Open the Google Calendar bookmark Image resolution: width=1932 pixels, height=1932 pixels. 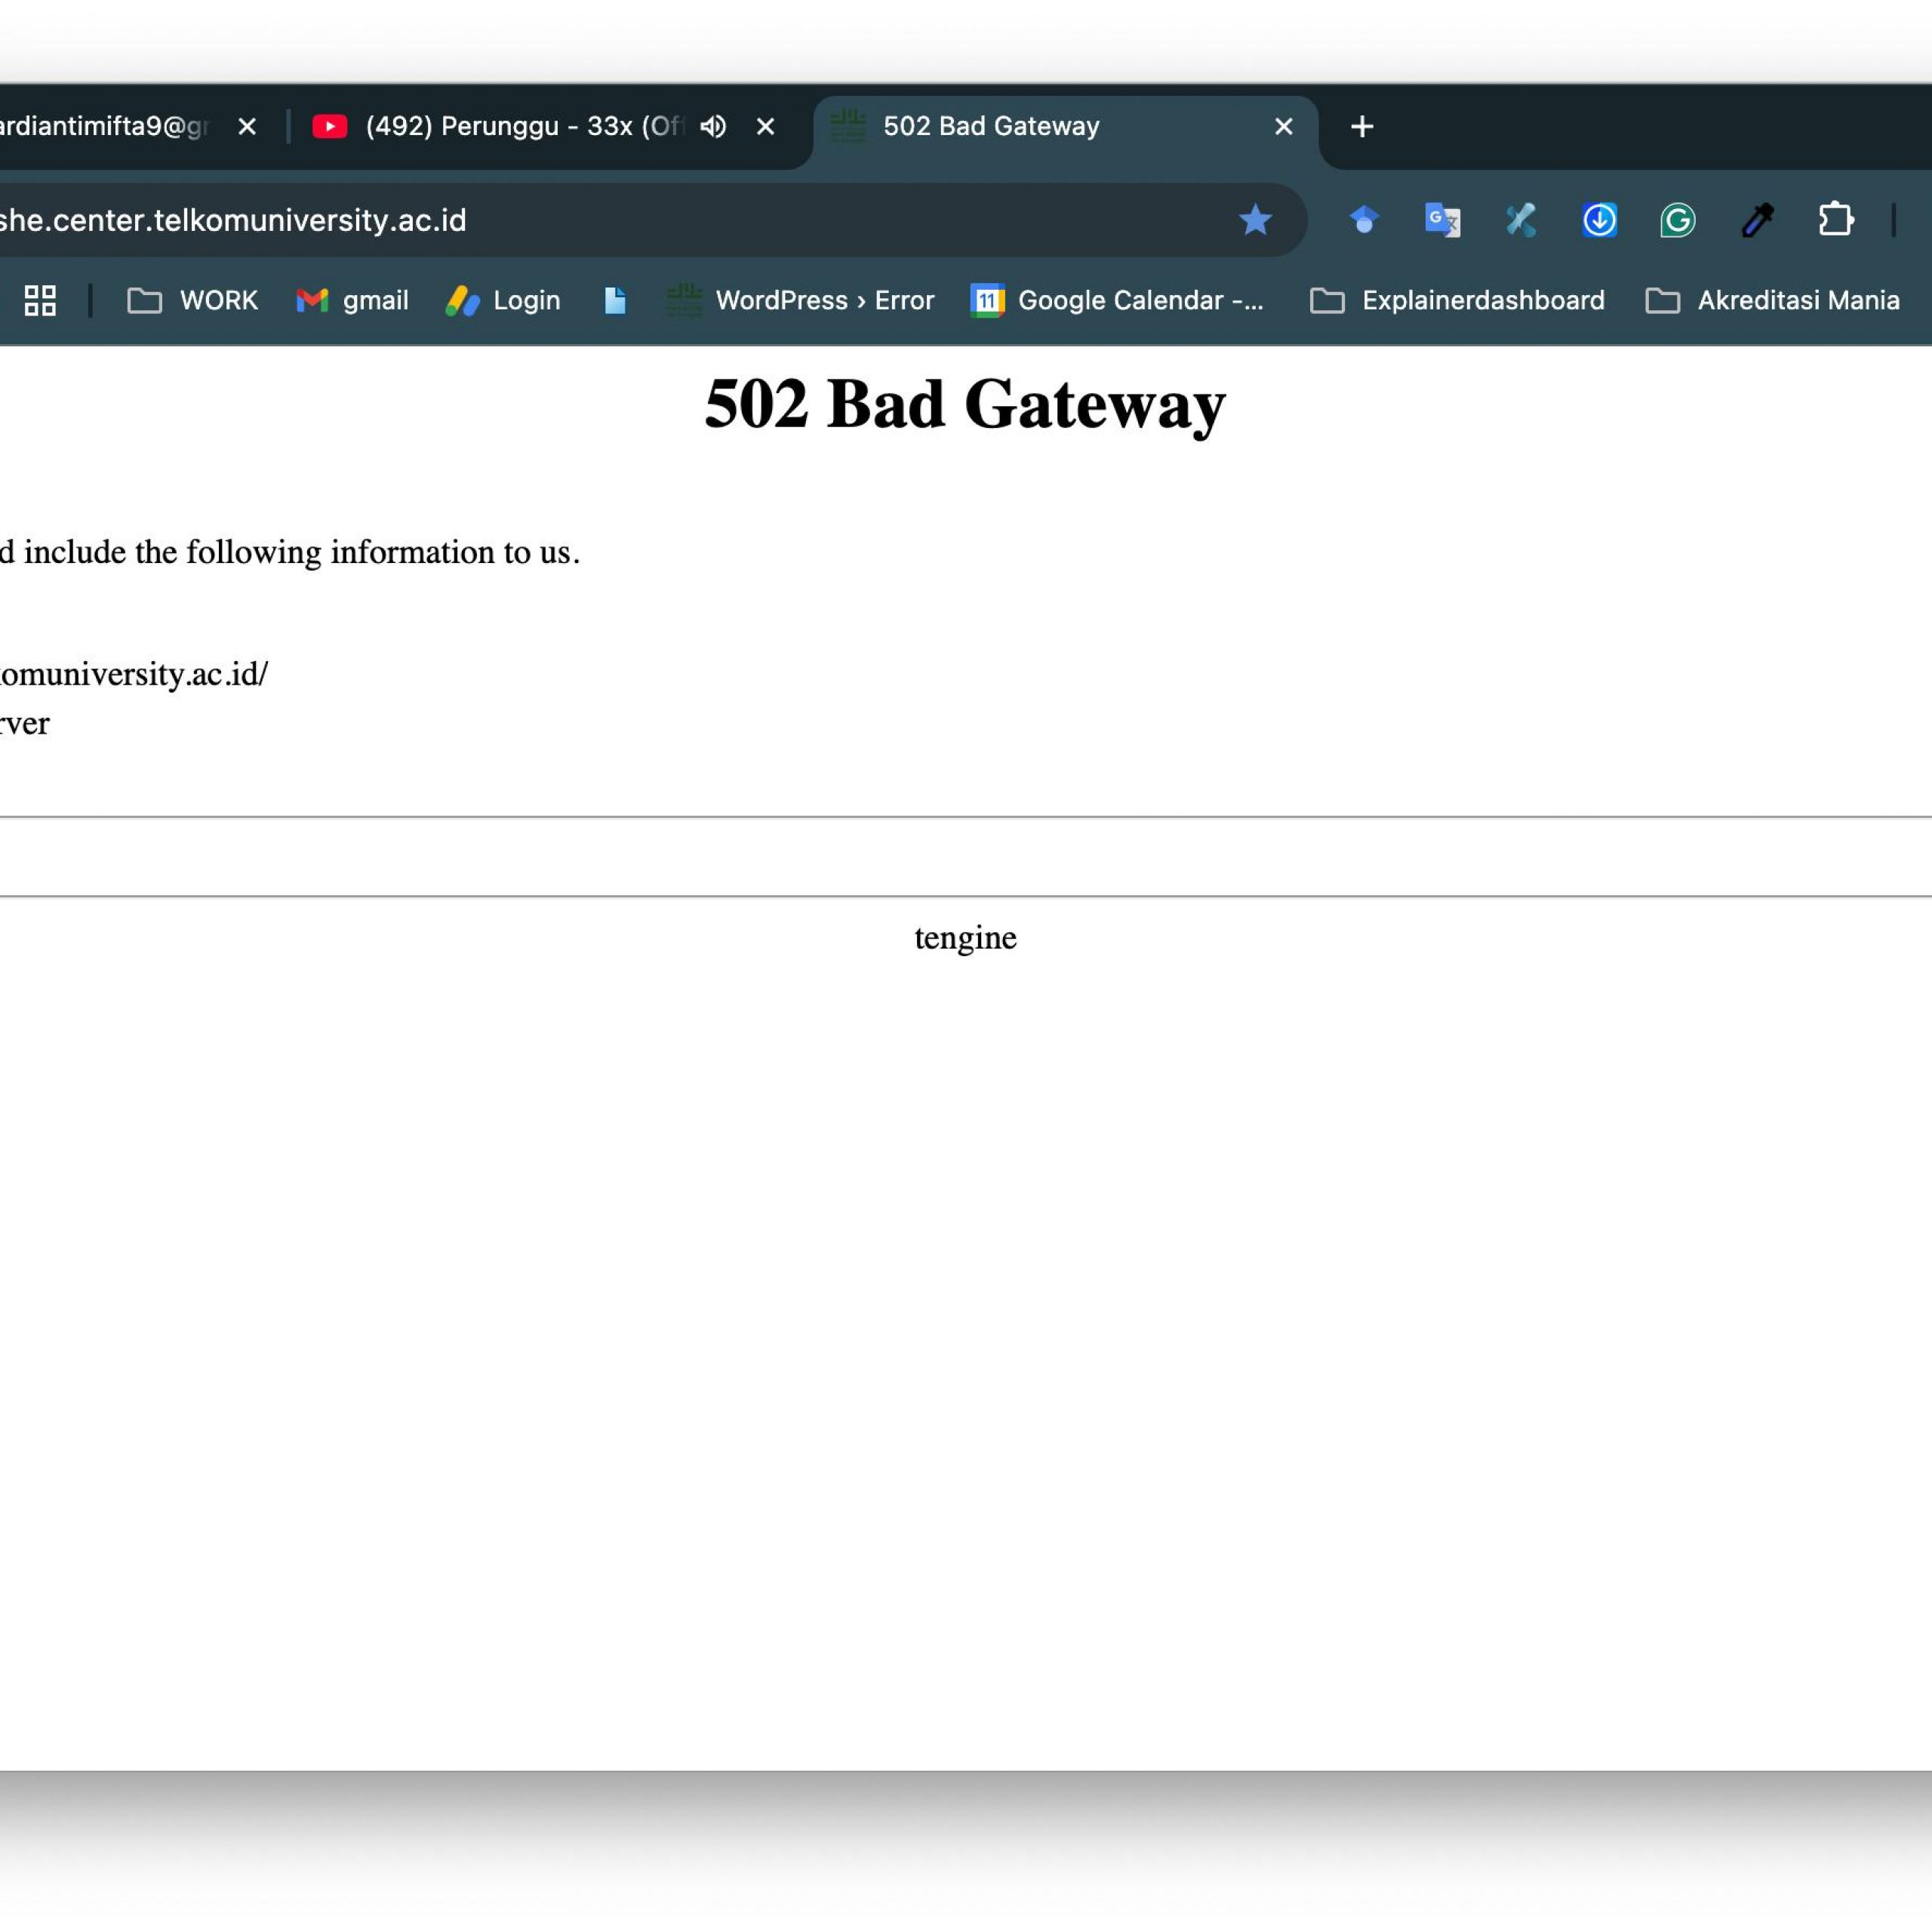[x=1117, y=300]
